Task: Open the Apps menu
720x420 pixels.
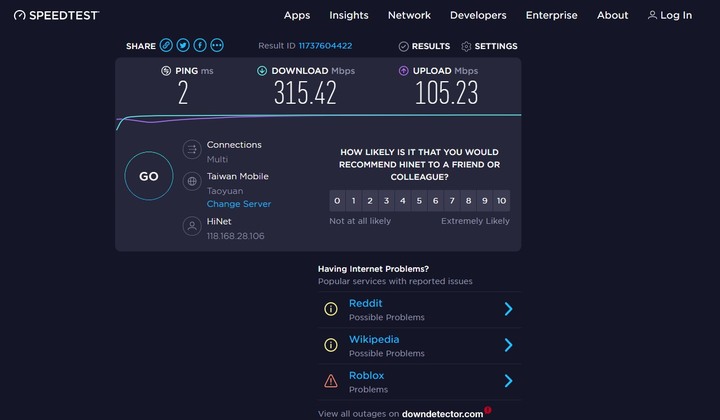Action: [x=297, y=15]
